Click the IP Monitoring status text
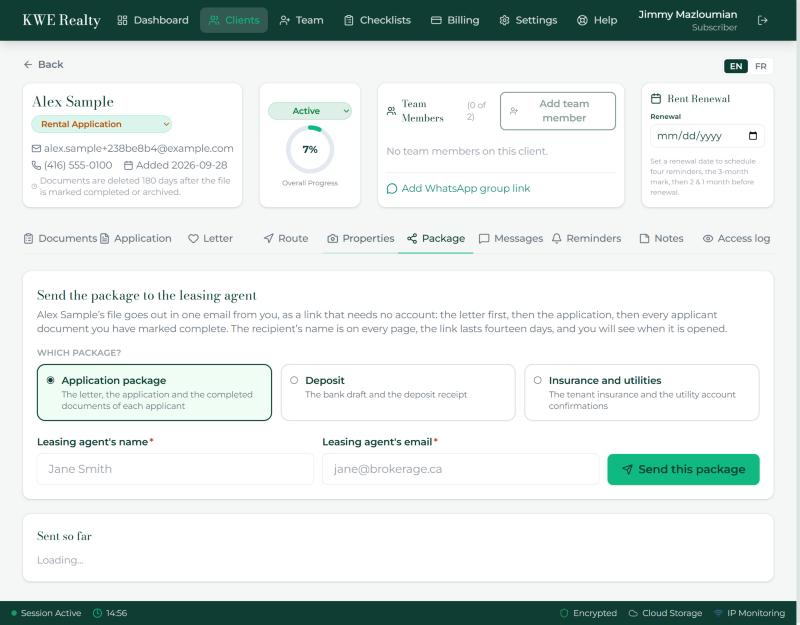The width and height of the screenshot is (800, 625). 756,613
